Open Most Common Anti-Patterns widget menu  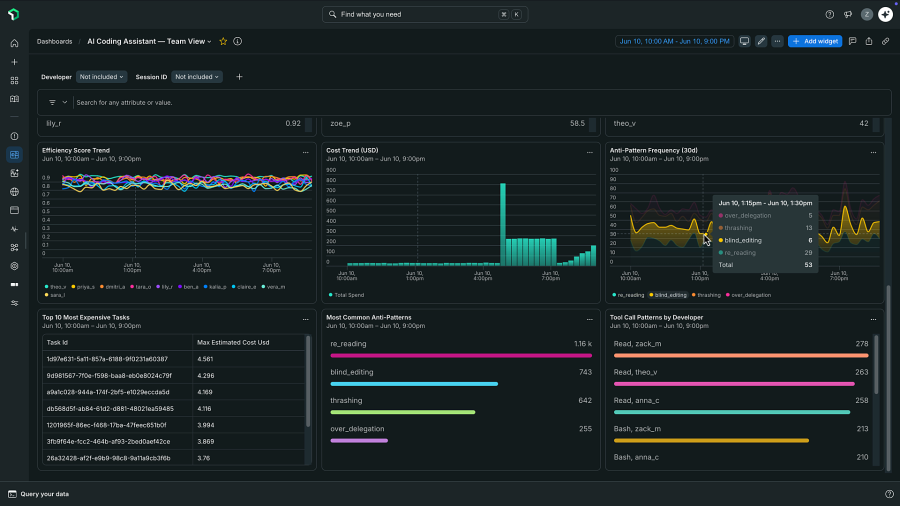pos(589,320)
